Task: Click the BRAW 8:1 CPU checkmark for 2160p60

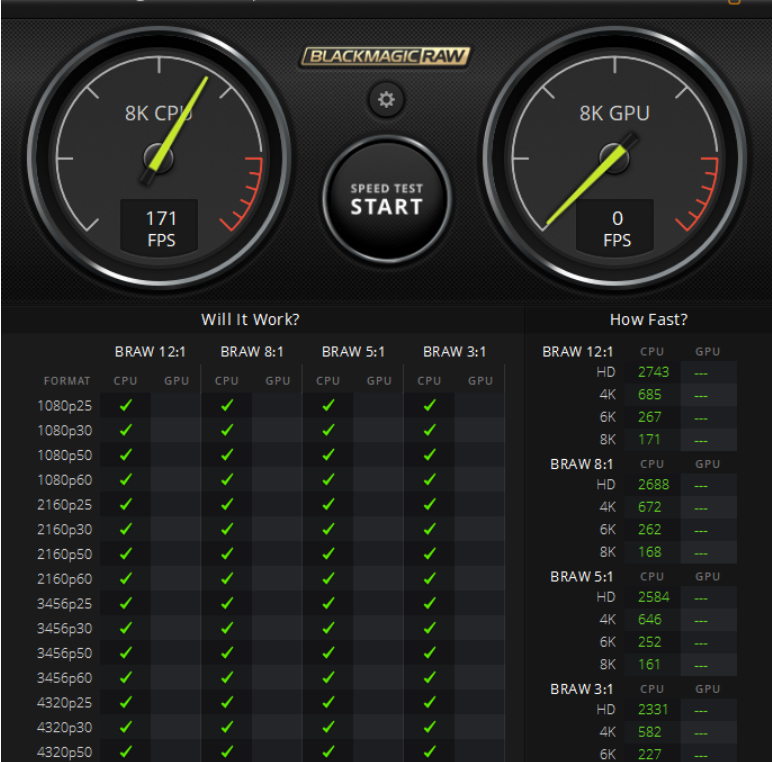Action: (227, 578)
